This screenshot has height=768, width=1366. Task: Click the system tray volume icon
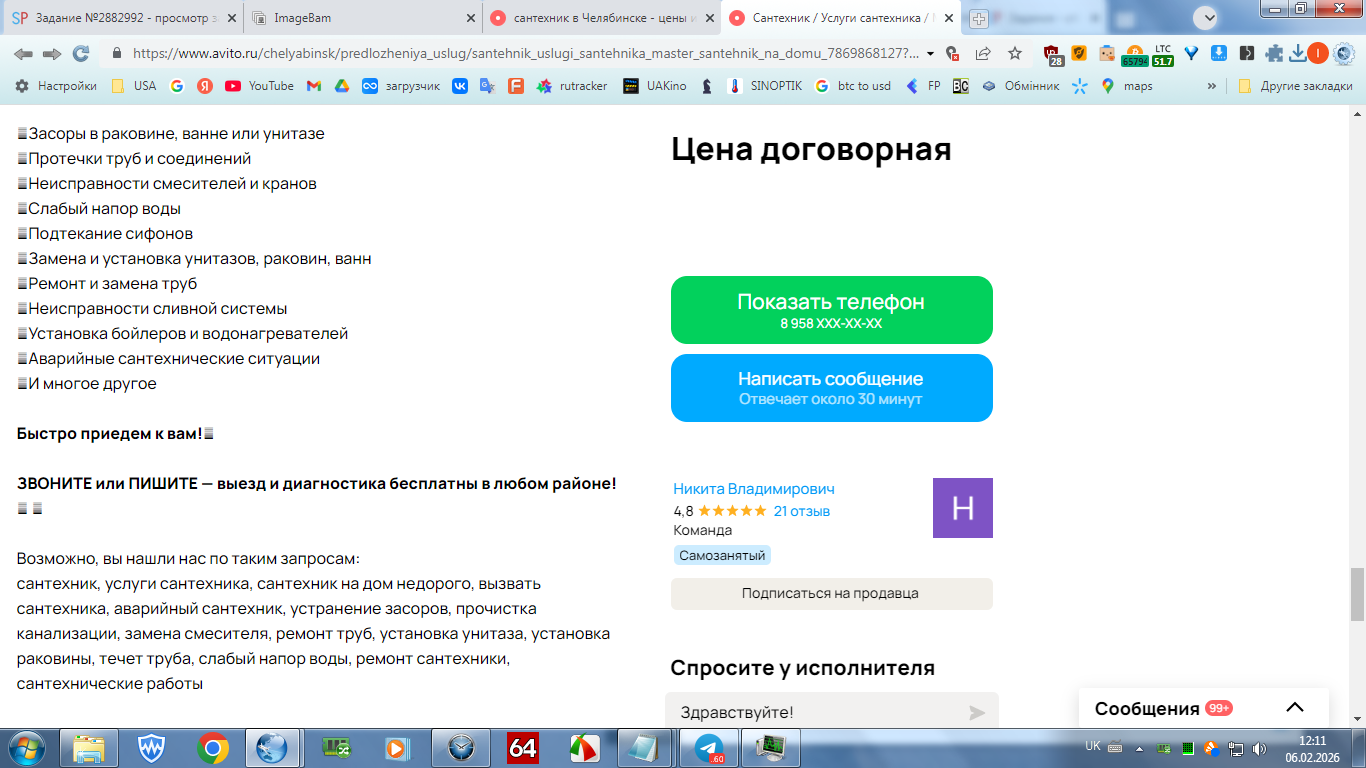tap(1258, 748)
